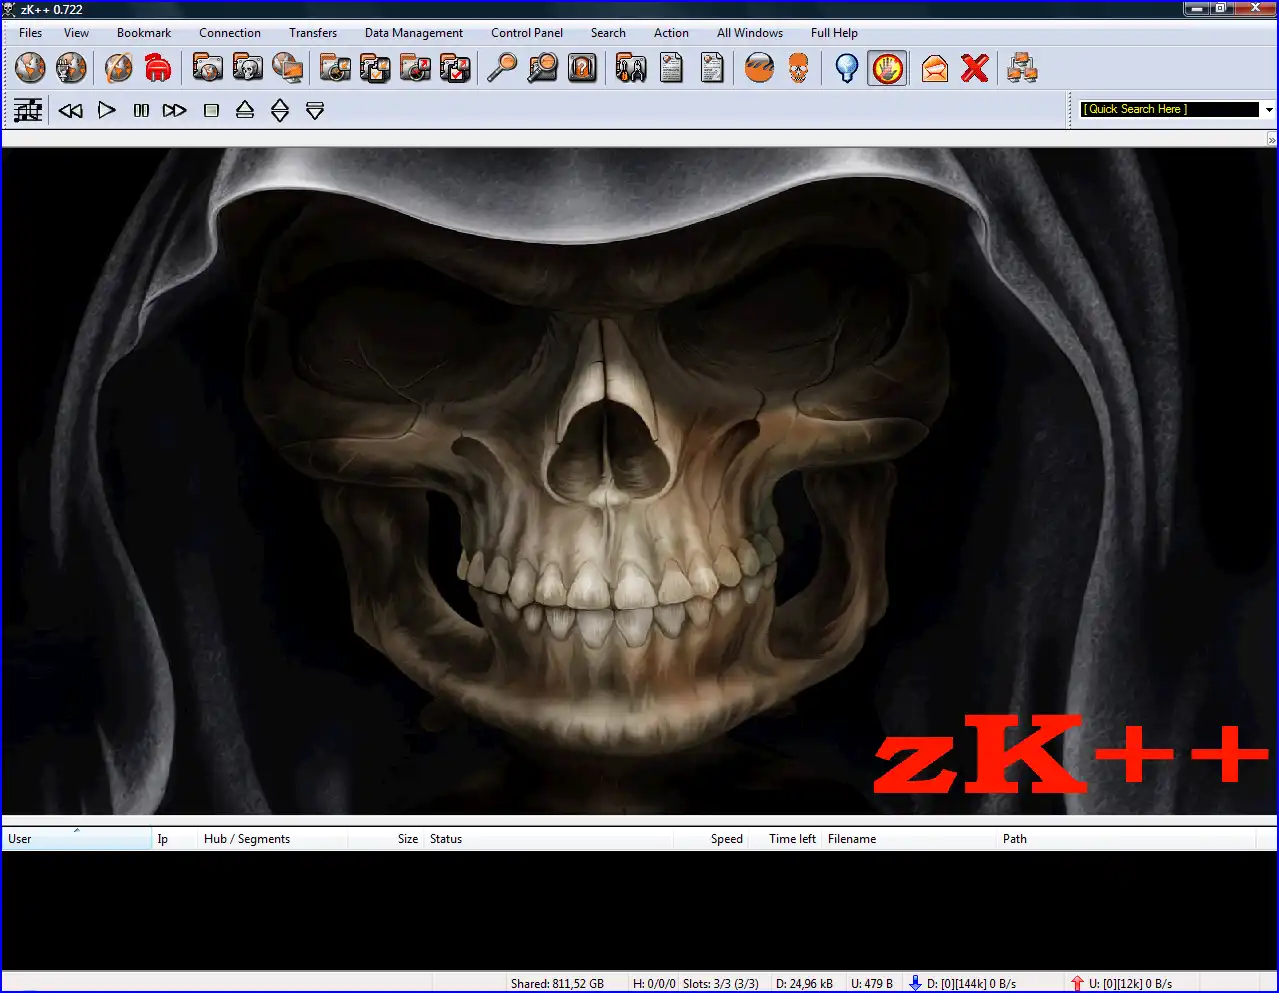Click the globe icon with a plug
The image size is (1279, 993).
pos(71,68)
